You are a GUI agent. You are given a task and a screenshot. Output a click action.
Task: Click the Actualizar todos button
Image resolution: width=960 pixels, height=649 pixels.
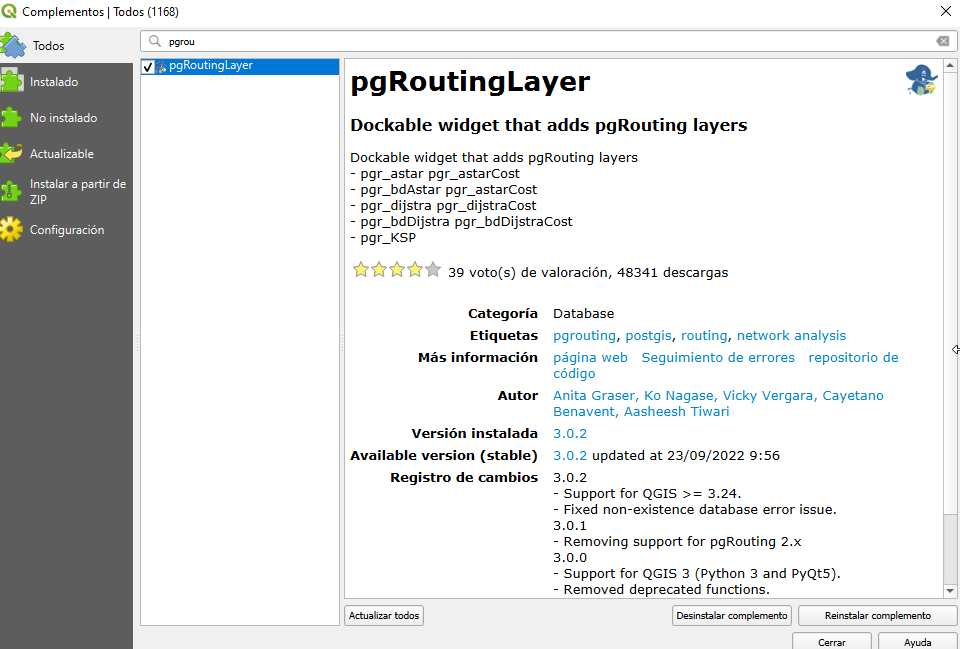(x=384, y=616)
